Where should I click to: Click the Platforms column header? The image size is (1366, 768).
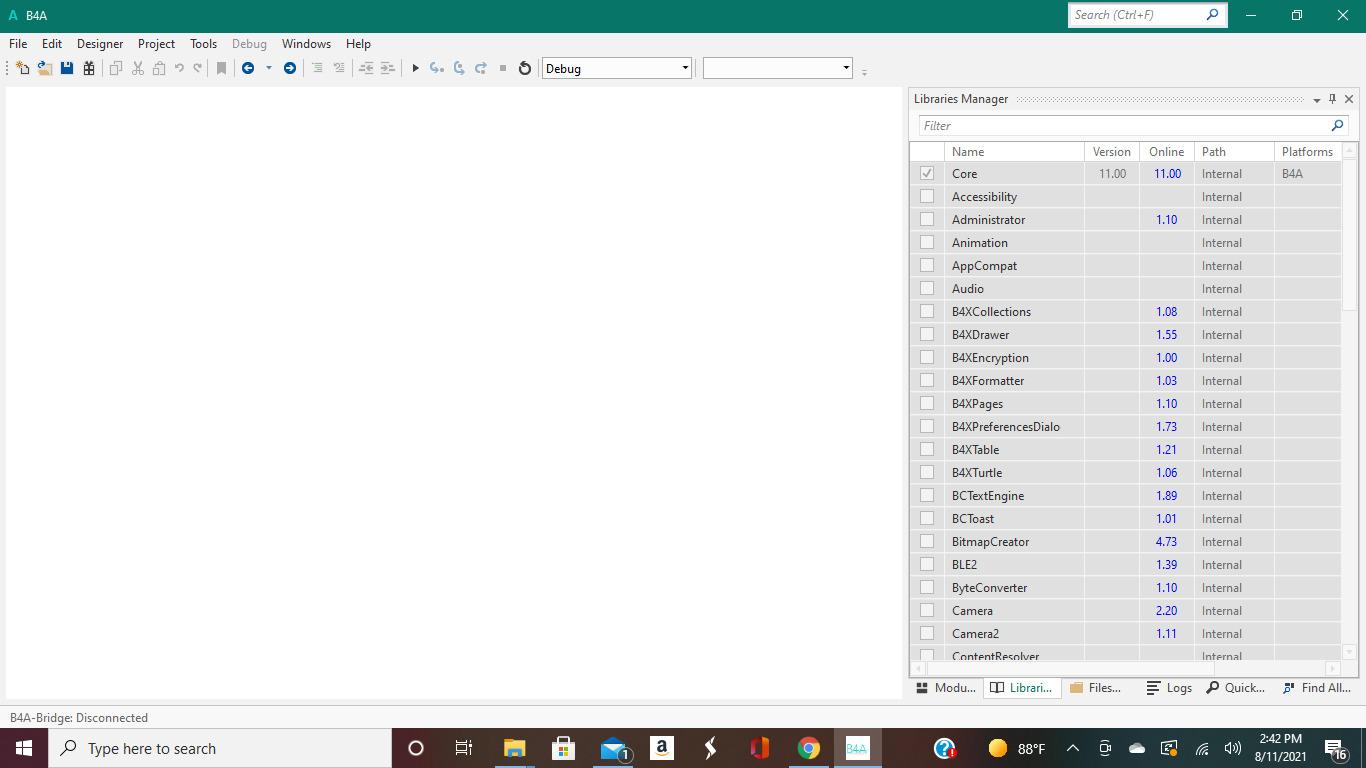(1308, 152)
